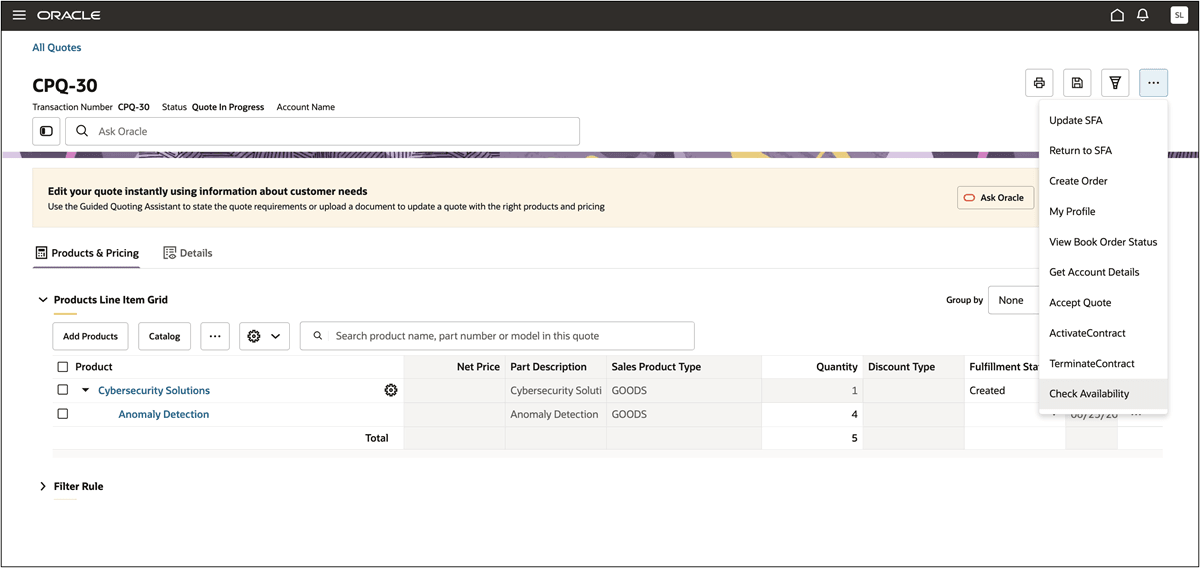
Task: Choose Update SFA from the menu
Action: 1103,120
